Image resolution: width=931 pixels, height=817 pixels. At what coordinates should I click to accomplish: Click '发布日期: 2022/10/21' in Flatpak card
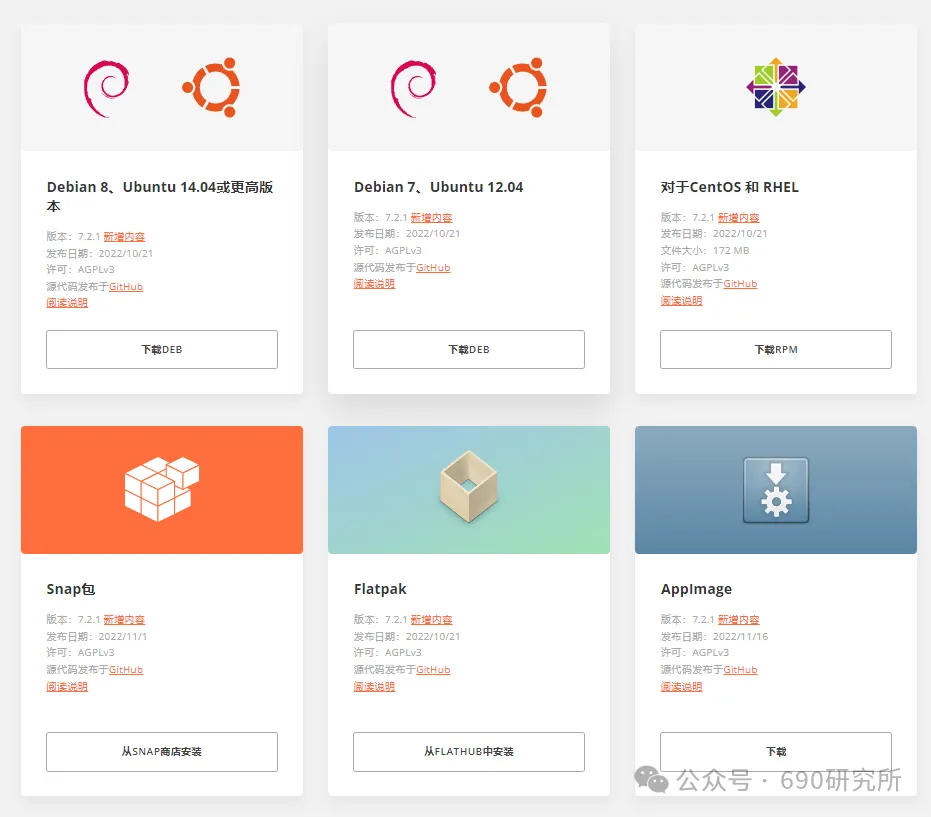(x=407, y=636)
